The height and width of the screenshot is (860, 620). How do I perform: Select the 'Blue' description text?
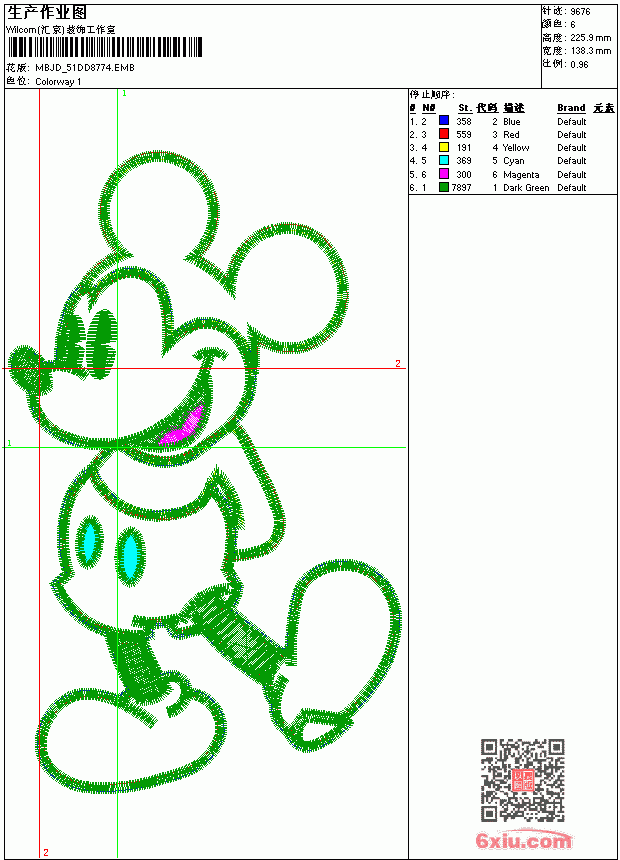[511, 122]
